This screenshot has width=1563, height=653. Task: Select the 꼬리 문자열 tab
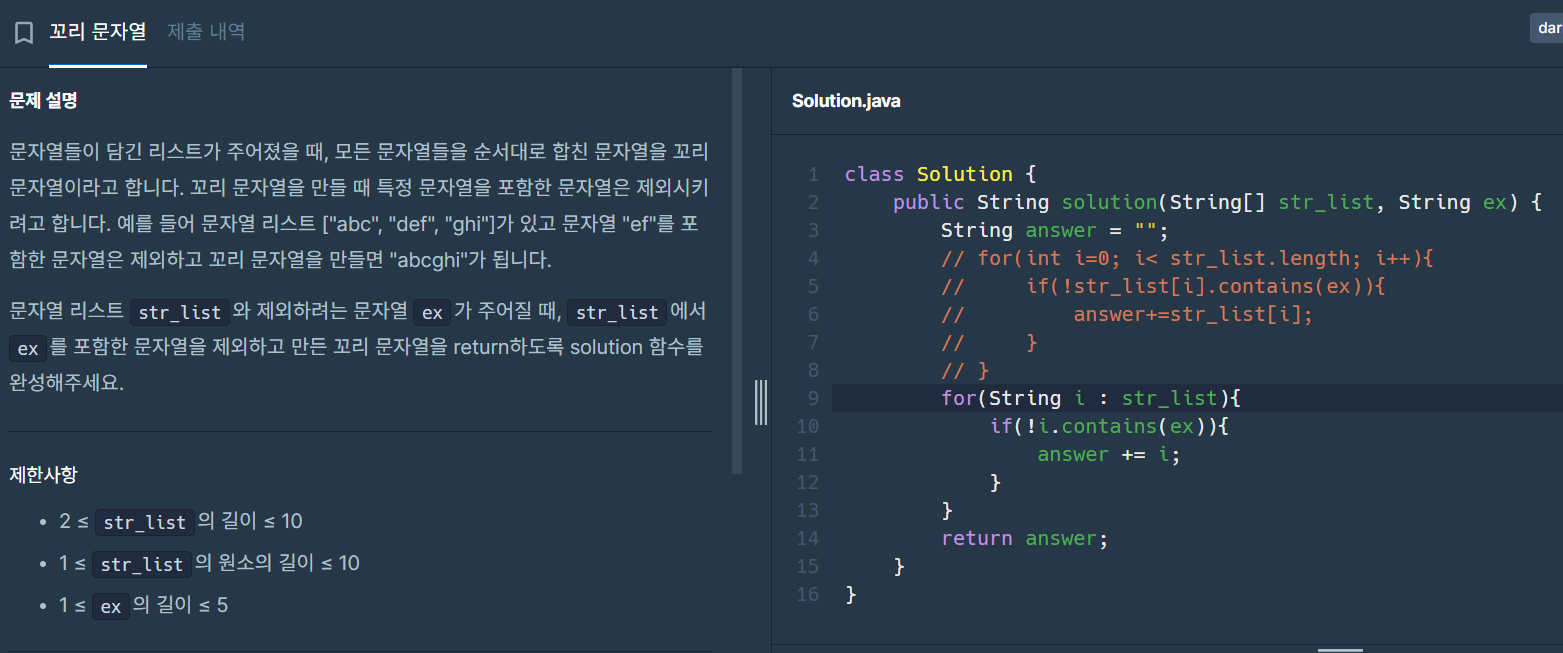[98, 32]
